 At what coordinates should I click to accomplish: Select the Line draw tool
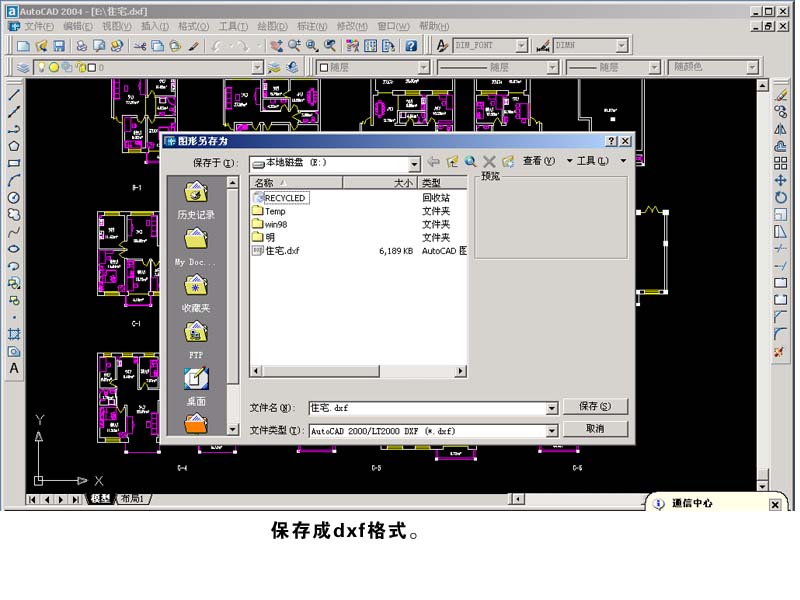pos(14,95)
